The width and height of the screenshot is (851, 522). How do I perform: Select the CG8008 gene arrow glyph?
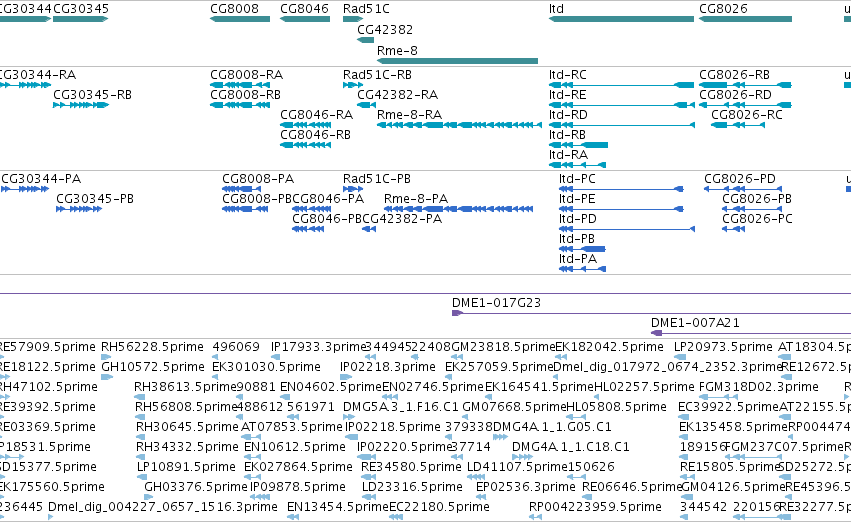pos(240,19)
